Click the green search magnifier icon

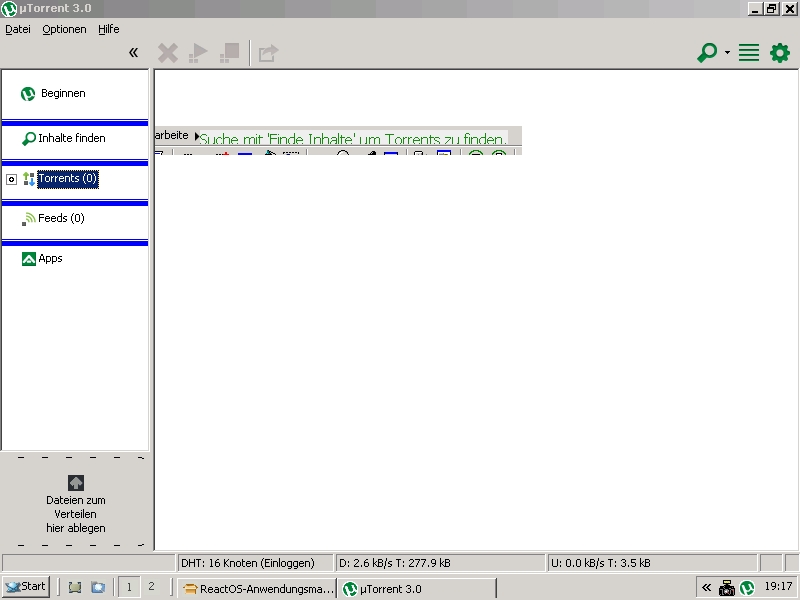pyautogui.click(x=707, y=53)
